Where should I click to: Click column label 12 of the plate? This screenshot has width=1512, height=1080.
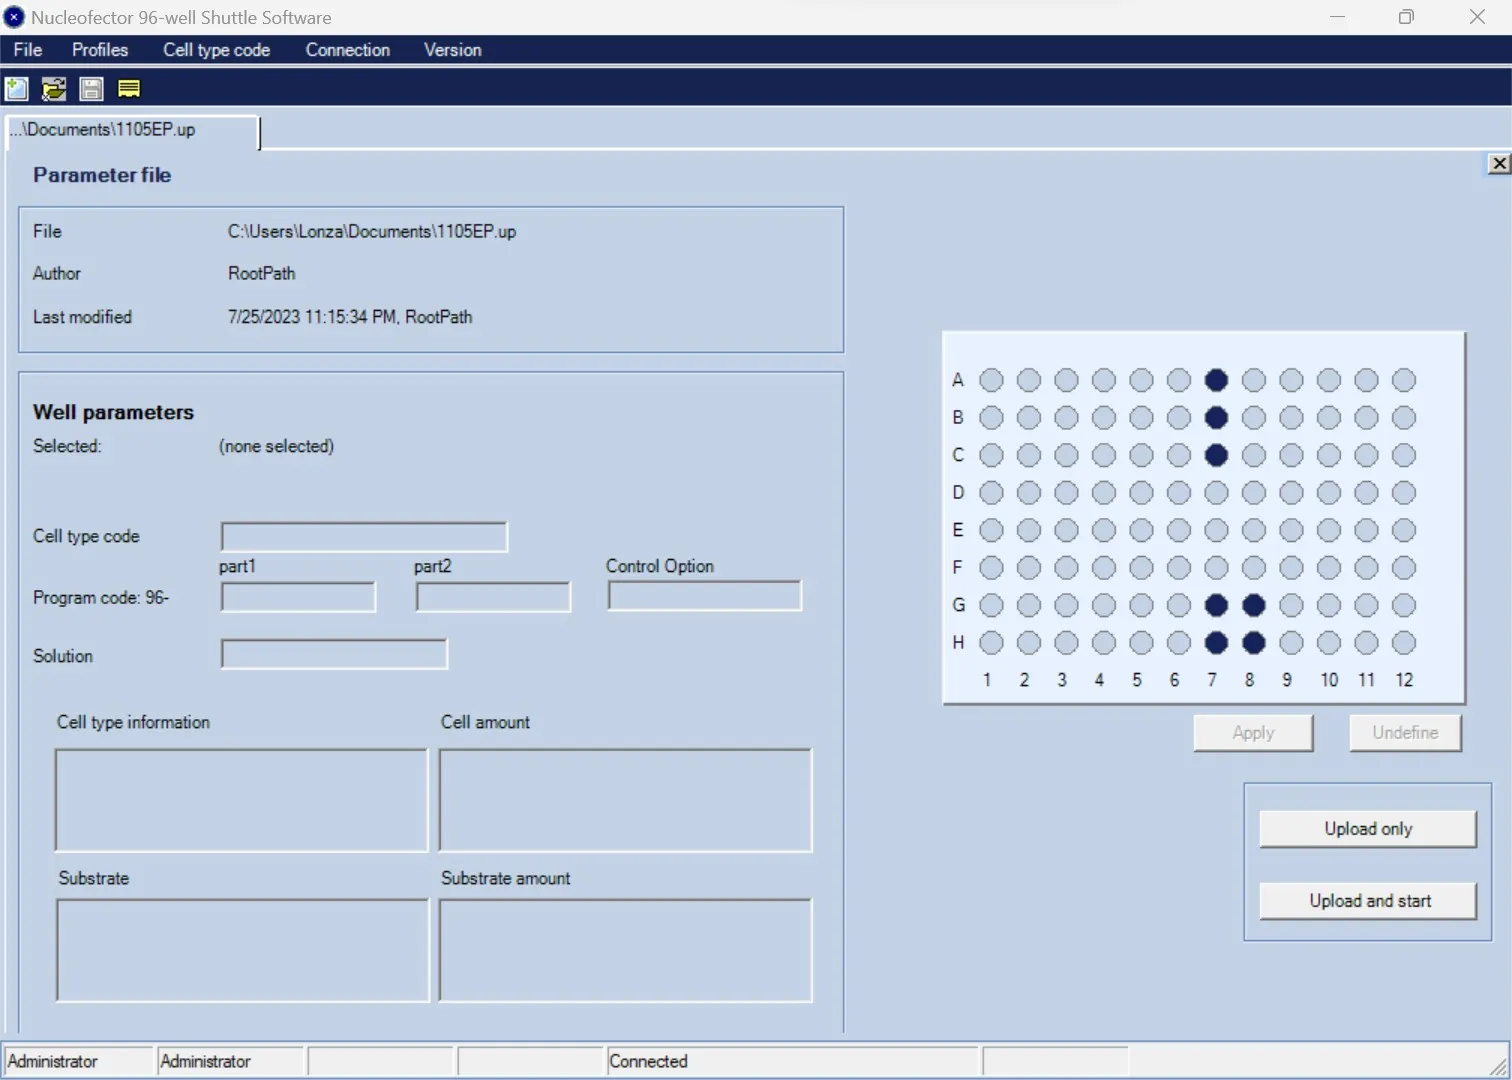coord(1404,680)
